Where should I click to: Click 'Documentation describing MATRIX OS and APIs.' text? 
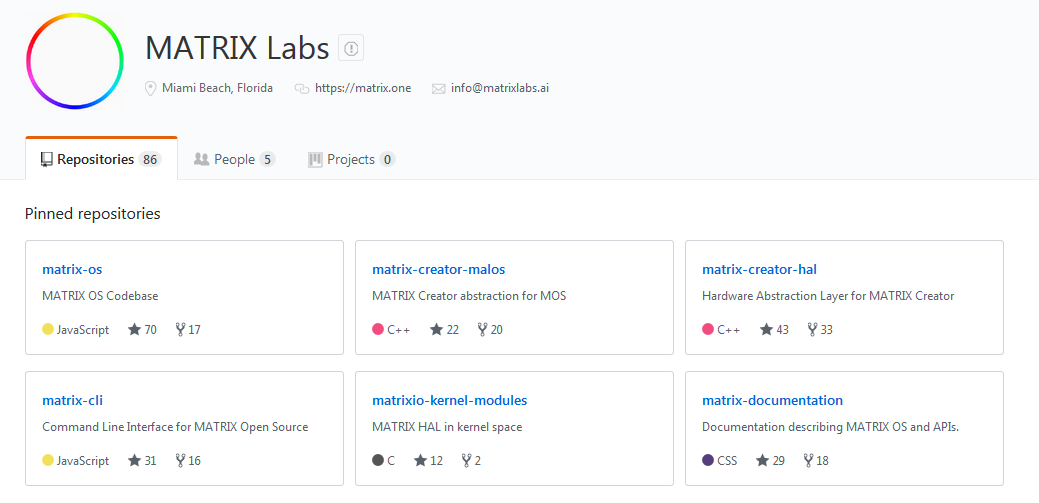831,427
